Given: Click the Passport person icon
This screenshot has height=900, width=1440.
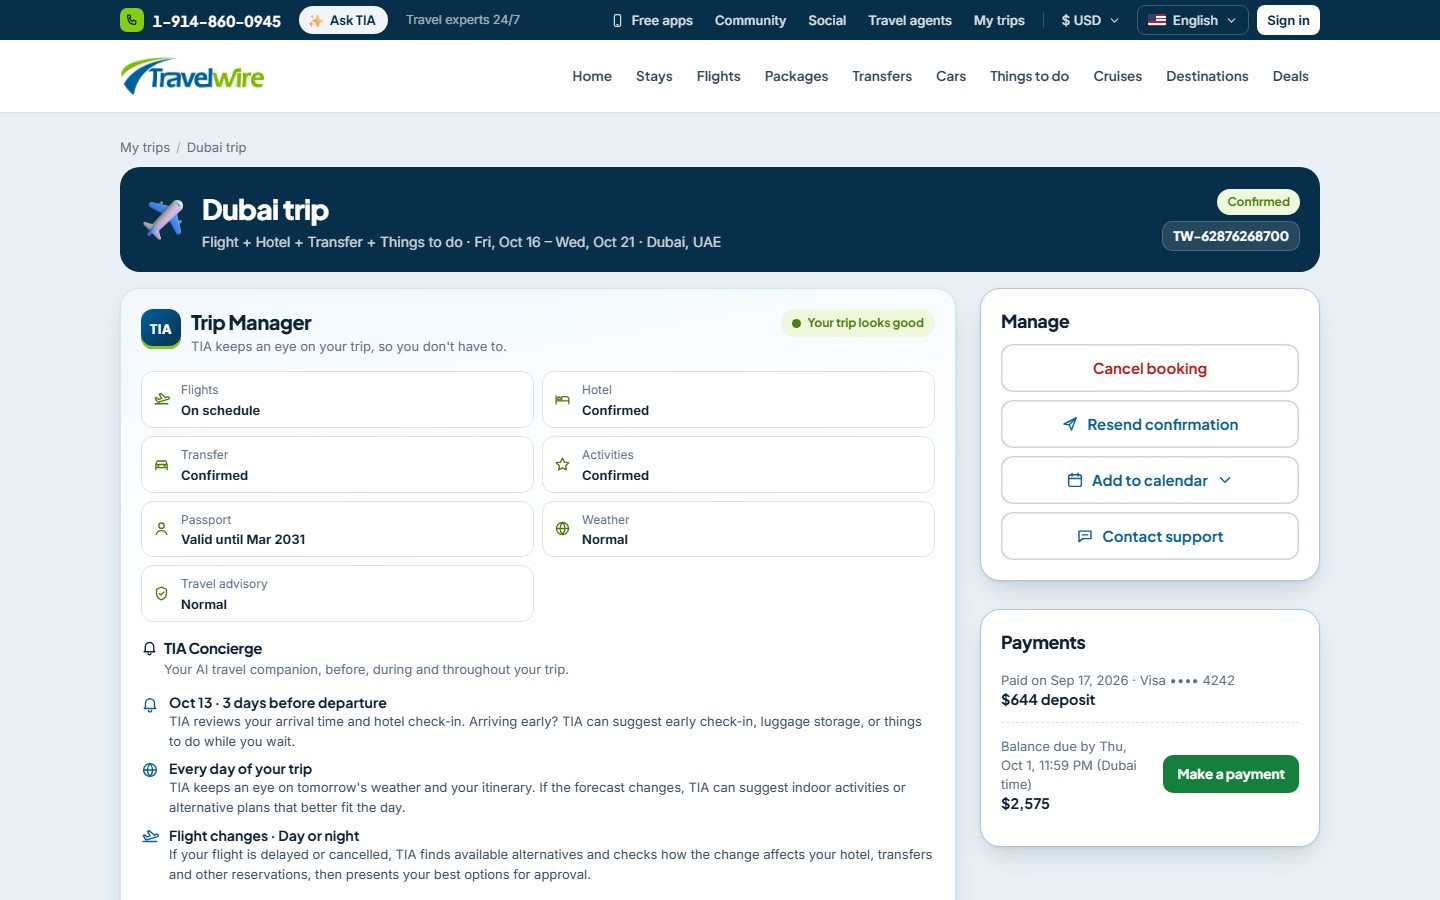Looking at the screenshot, I should coord(162,529).
